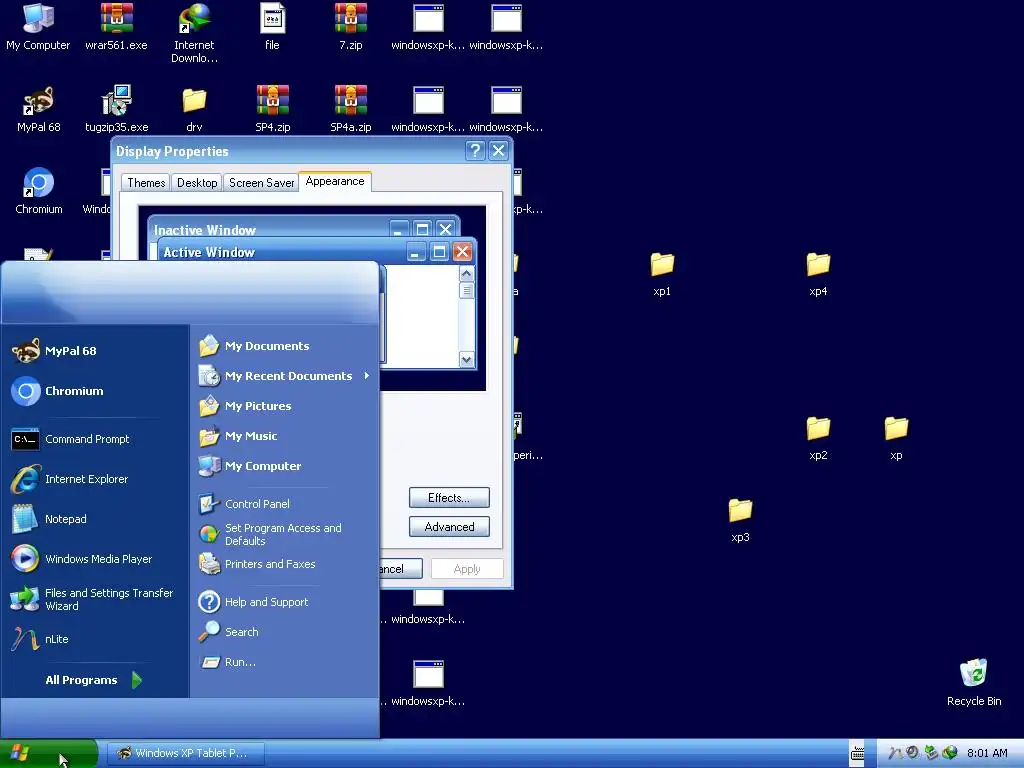Open MyPal 68 desktop shortcut
This screenshot has width=1024, height=768.
[38, 109]
